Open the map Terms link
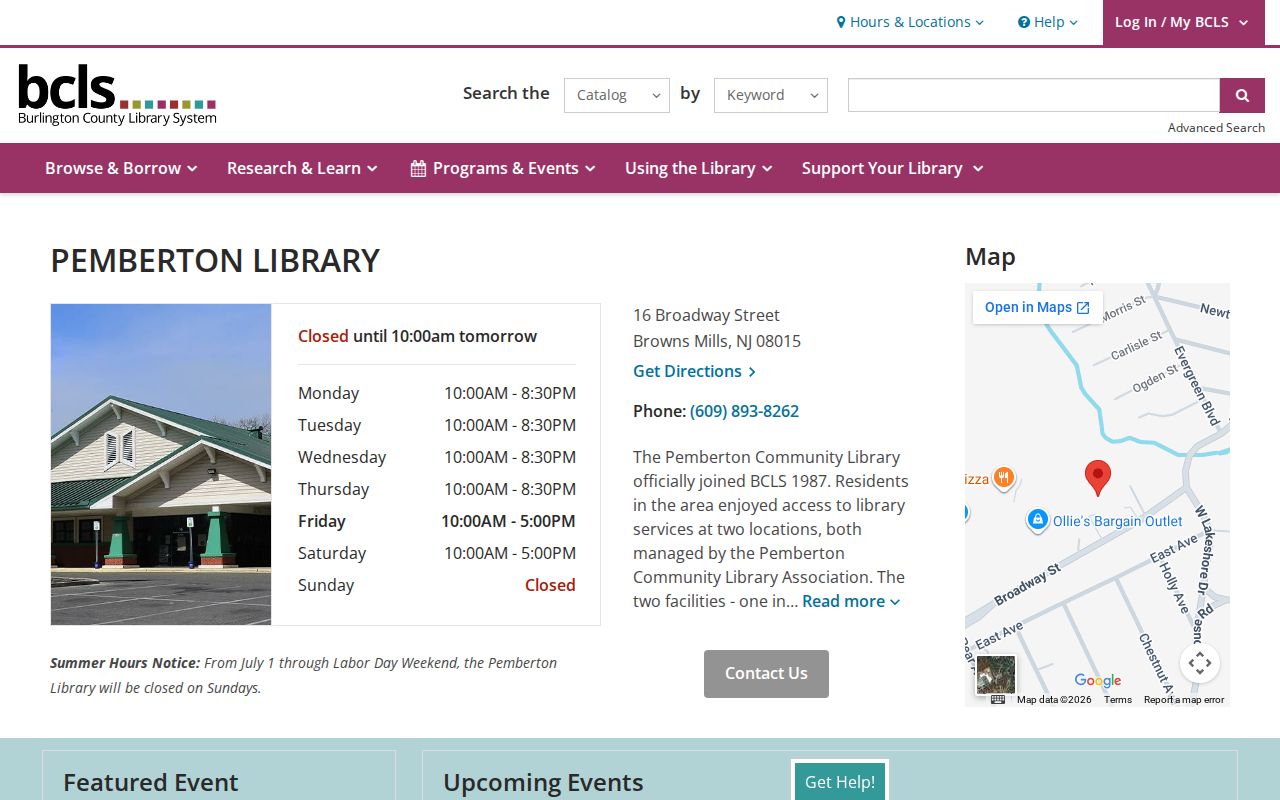1280x800 pixels. point(1118,700)
